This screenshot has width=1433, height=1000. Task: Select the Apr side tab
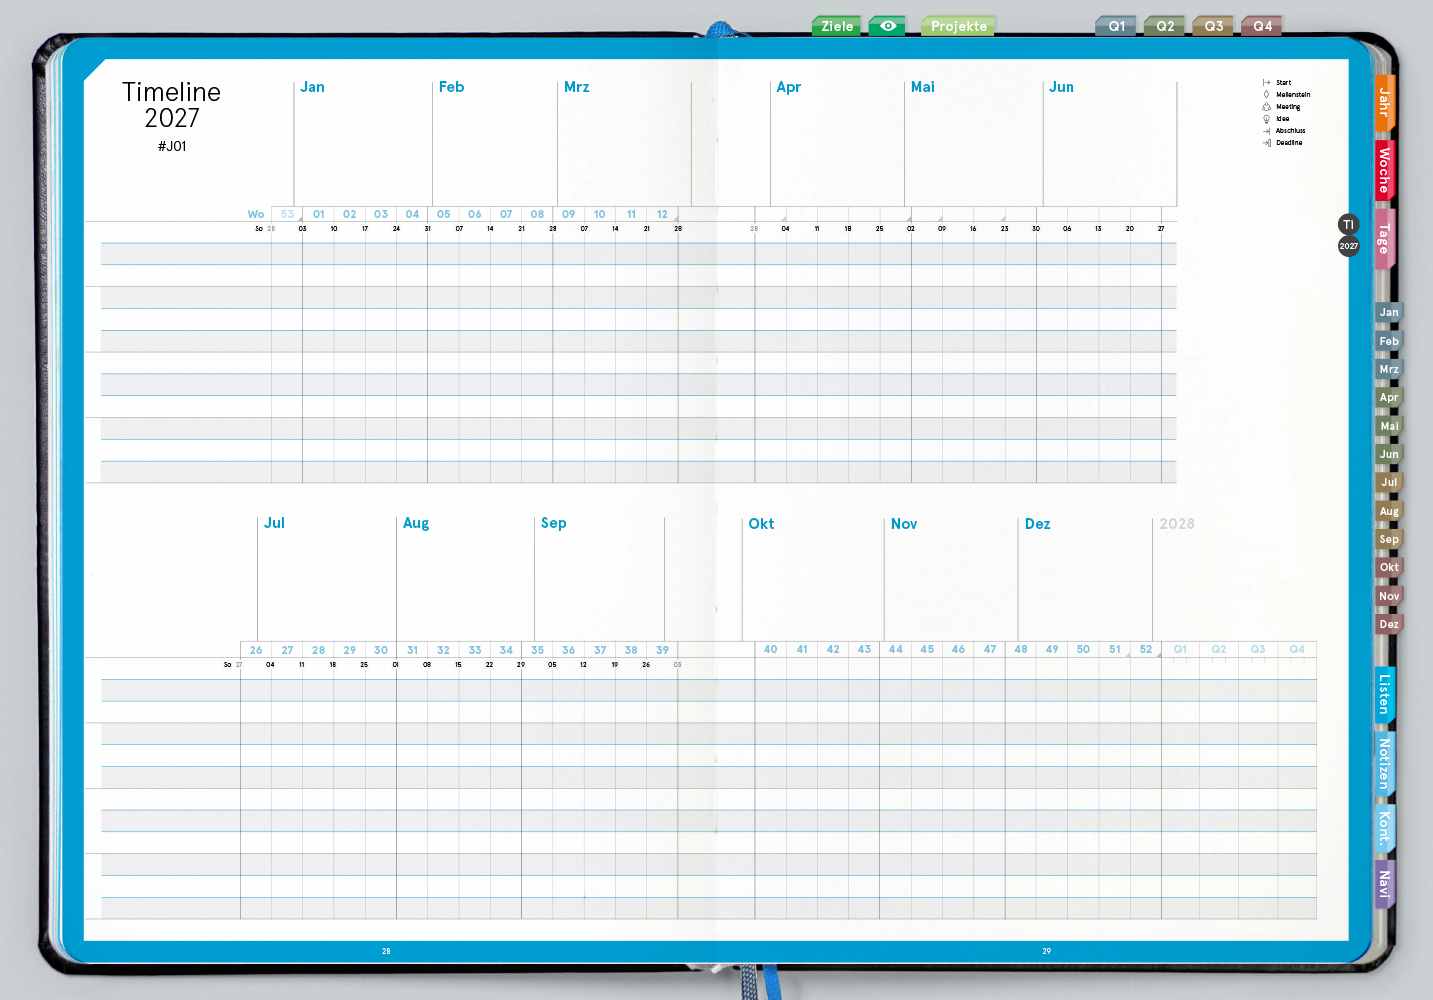pyautogui.click(x=1389, y=397)
